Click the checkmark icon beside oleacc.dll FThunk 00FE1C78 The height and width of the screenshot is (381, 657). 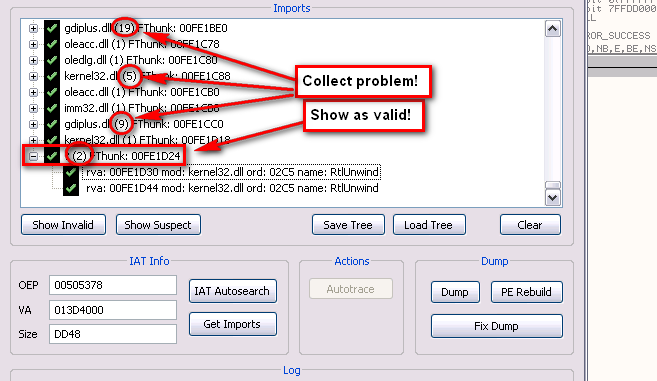click(52, 44)
